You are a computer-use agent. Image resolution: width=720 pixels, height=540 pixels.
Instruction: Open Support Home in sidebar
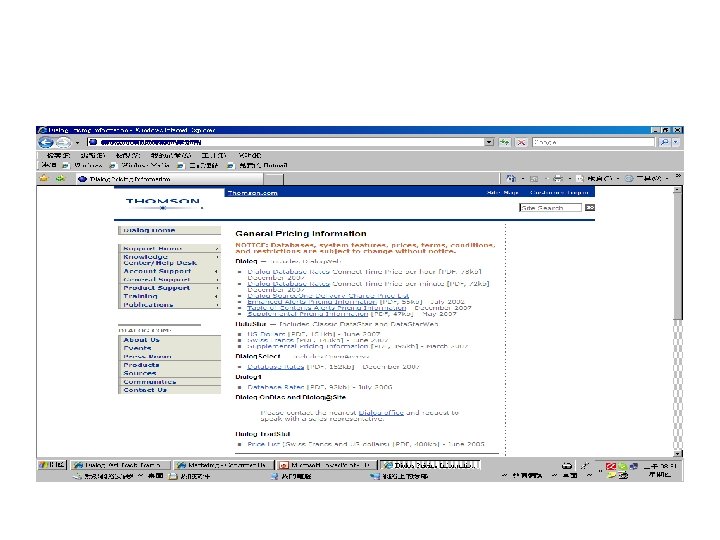click(x=169, y=248)
